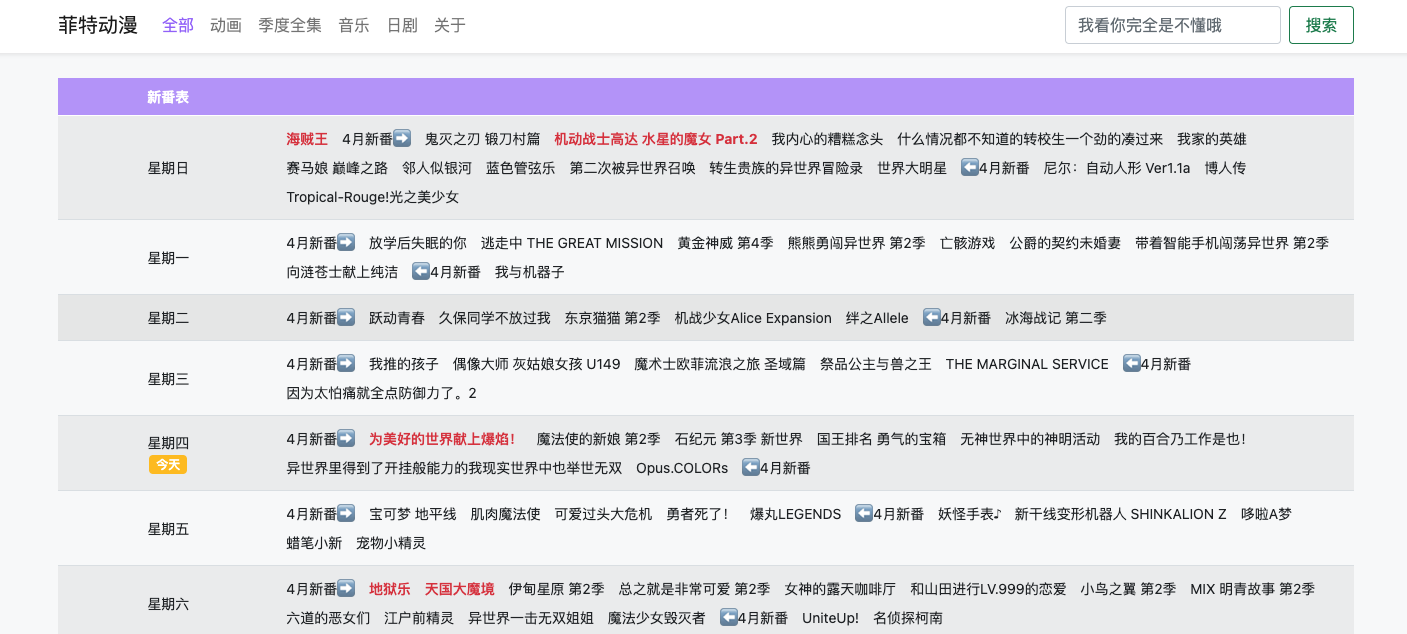This screenshot has width=1407, height=634.
Task: Open 因为太怕痛就全点防御力了。2
Action: 382,393
